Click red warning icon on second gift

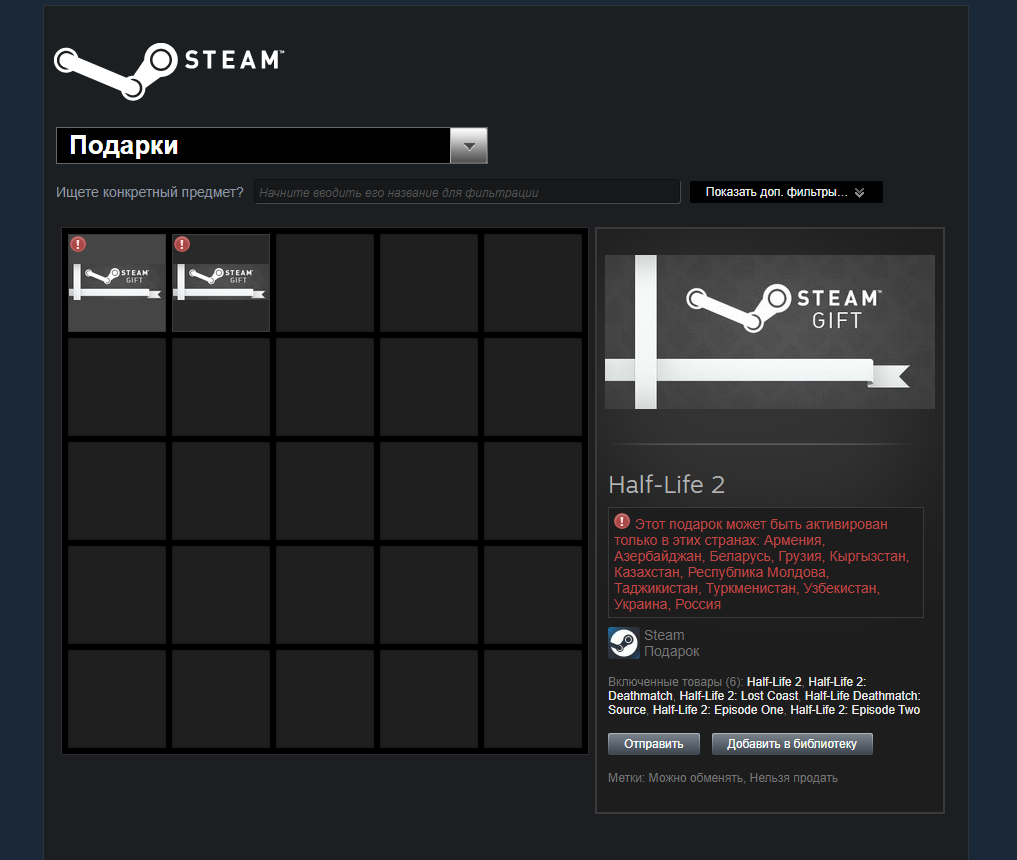click(182, 245)
